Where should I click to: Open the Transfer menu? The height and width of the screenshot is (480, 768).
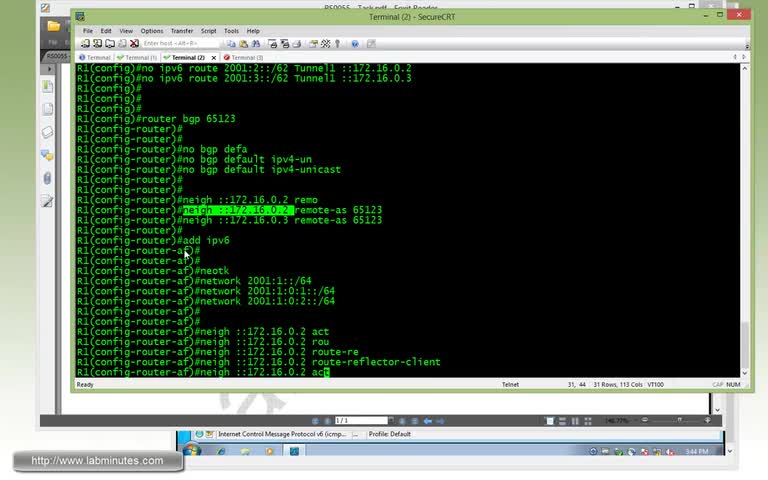coord(182,31)
